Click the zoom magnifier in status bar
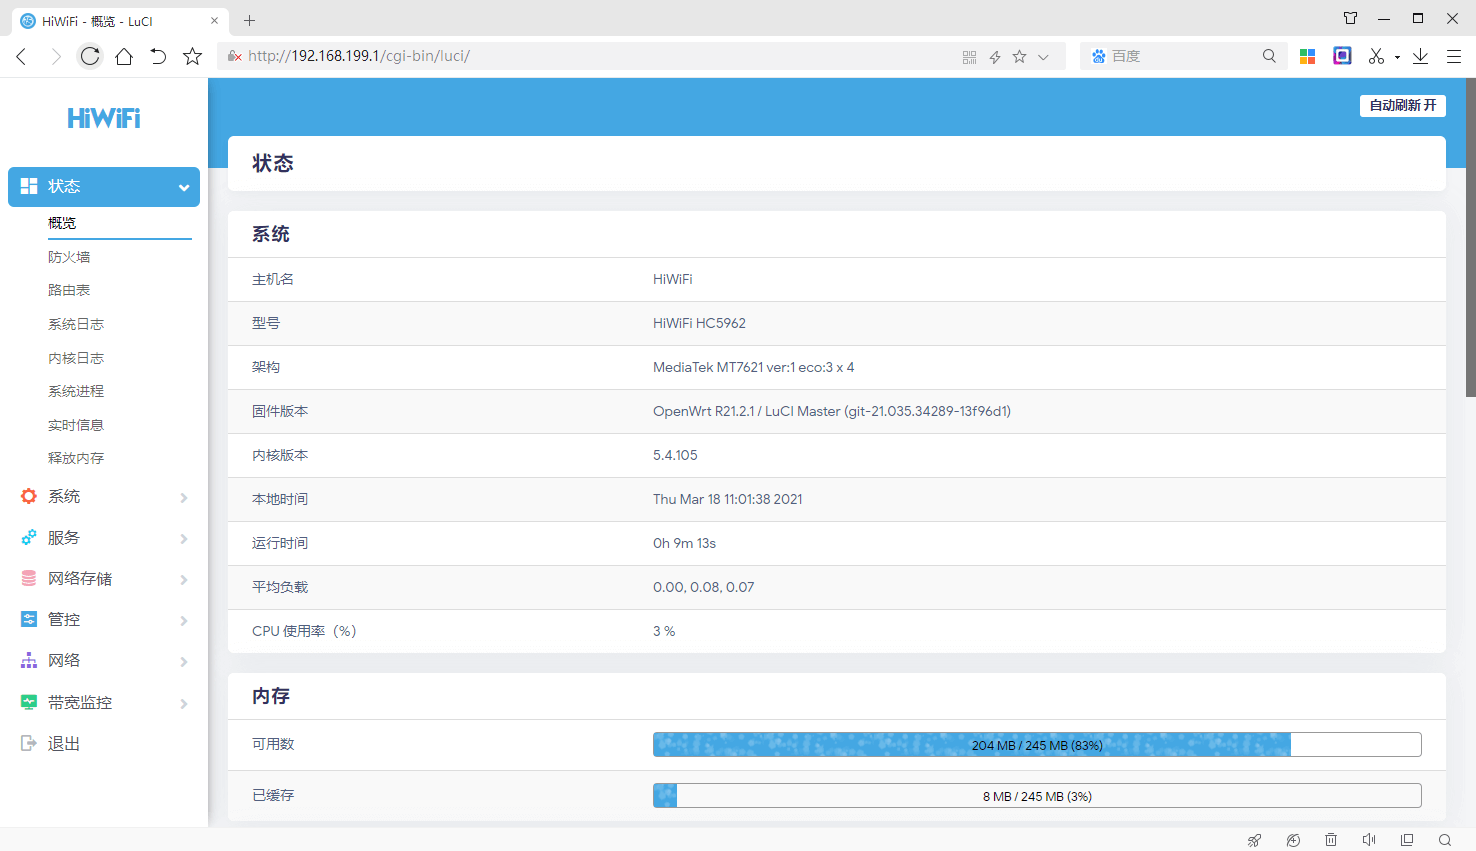 1445,840
